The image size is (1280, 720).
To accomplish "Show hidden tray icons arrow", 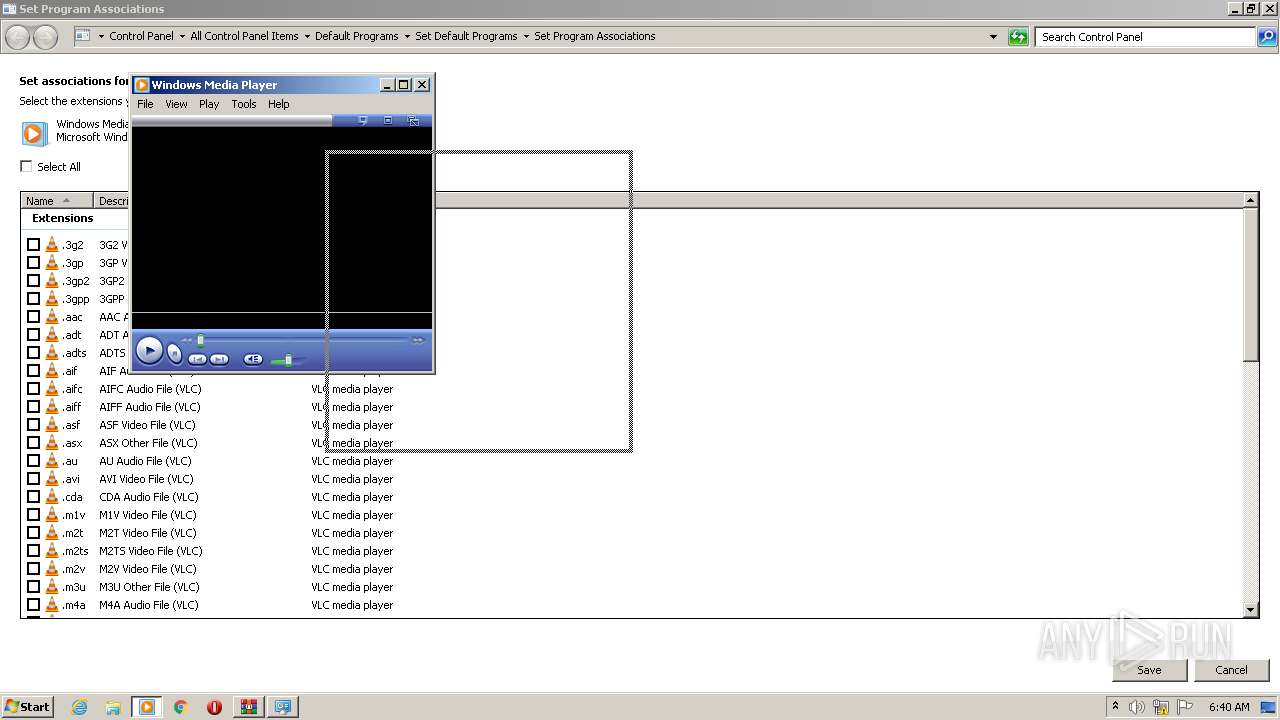I will point(1115,707).
